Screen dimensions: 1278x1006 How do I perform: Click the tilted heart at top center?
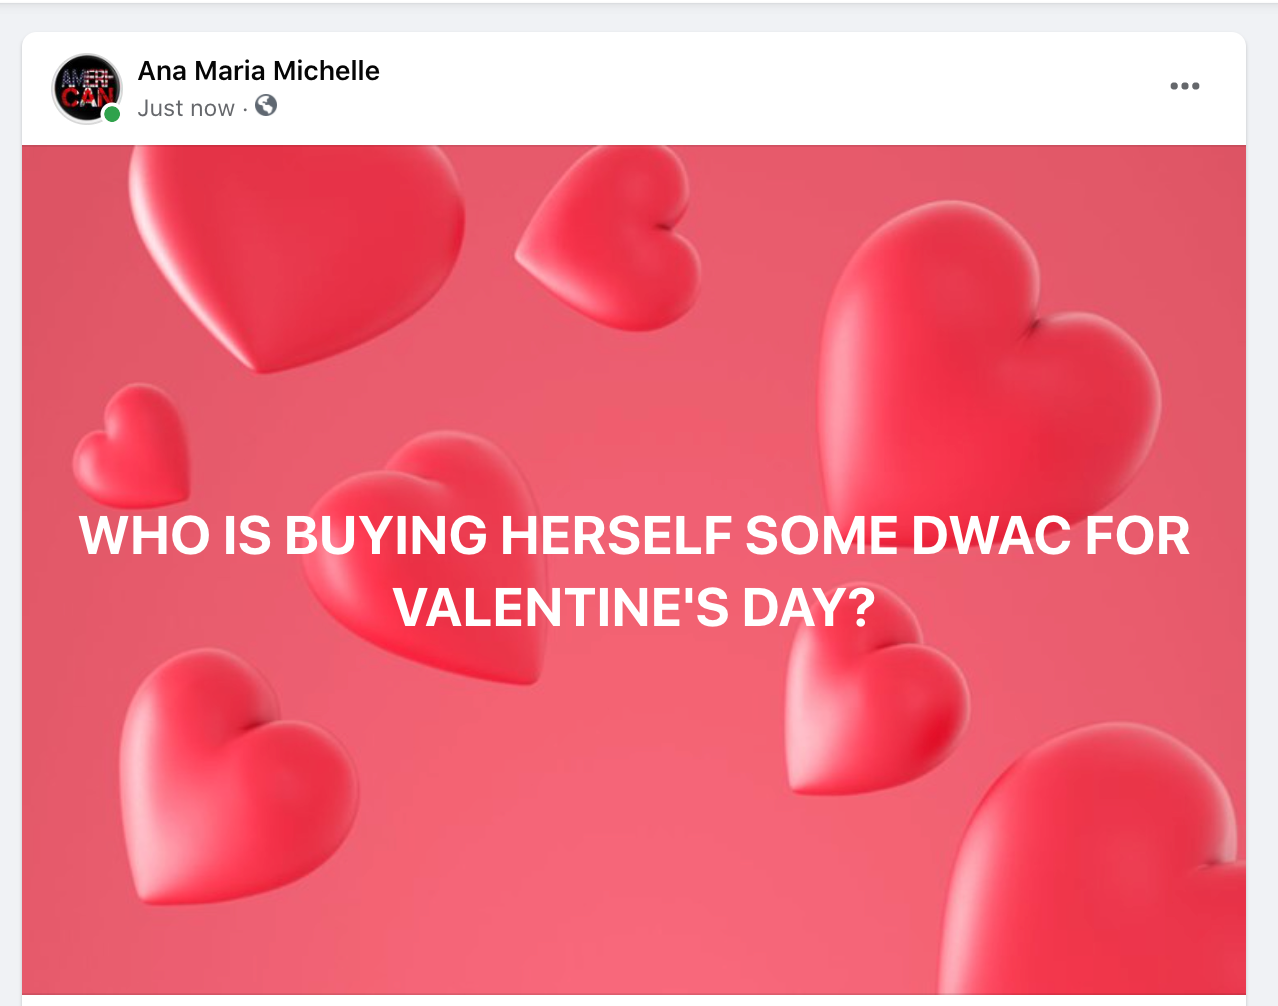pos(612,240)
